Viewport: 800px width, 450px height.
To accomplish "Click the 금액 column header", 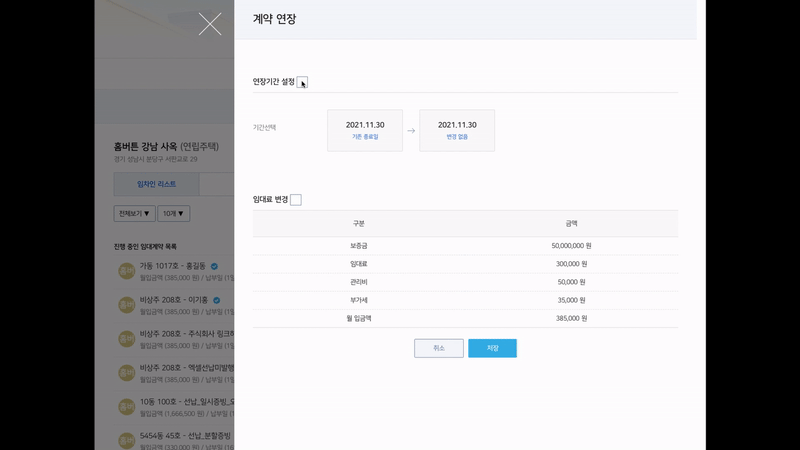I will tap(571, 223).
